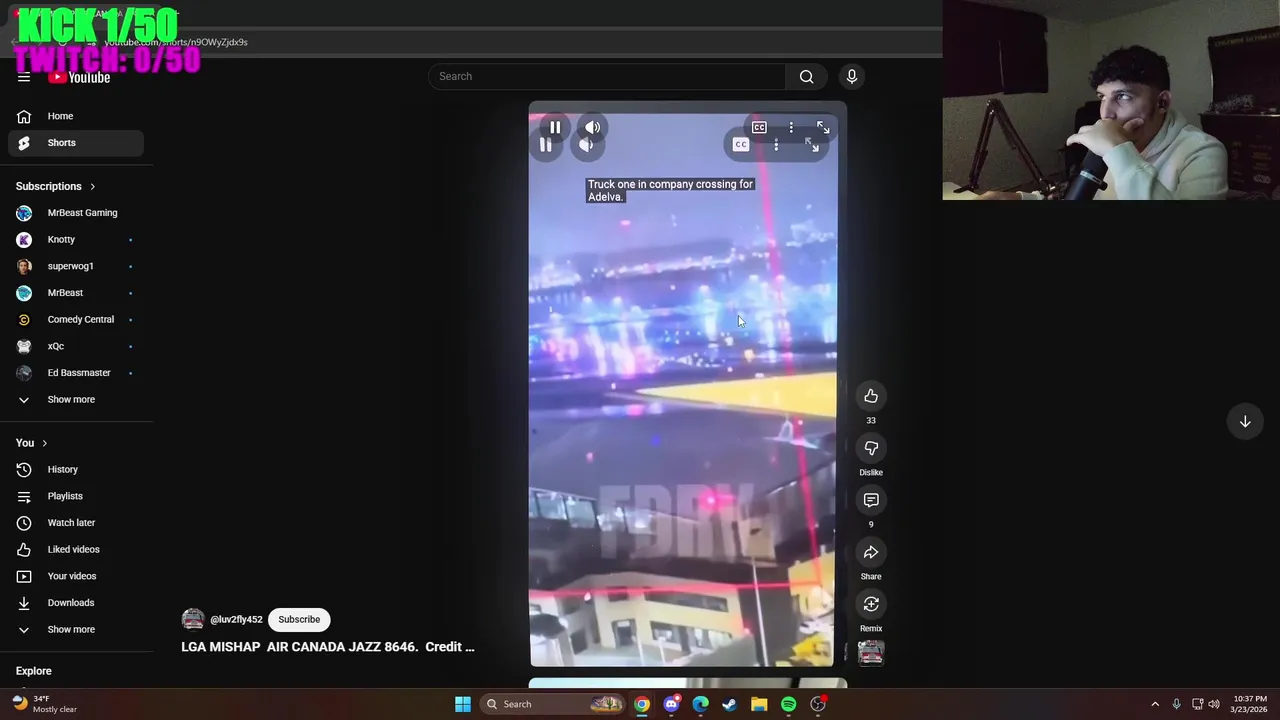Dislike the Short
Screen dimensions: 1280x720
coord(871,448)
